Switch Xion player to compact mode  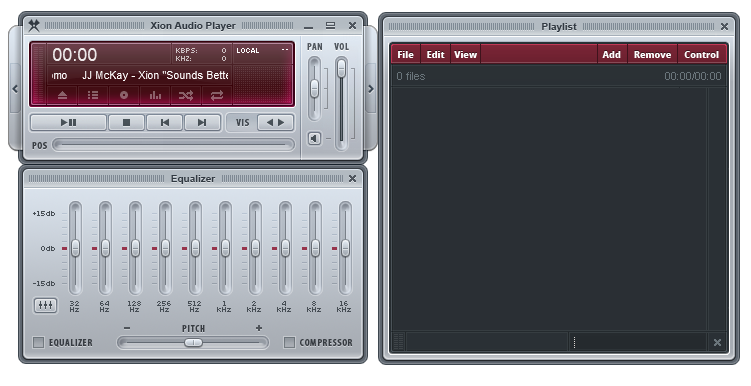(330, 26)
